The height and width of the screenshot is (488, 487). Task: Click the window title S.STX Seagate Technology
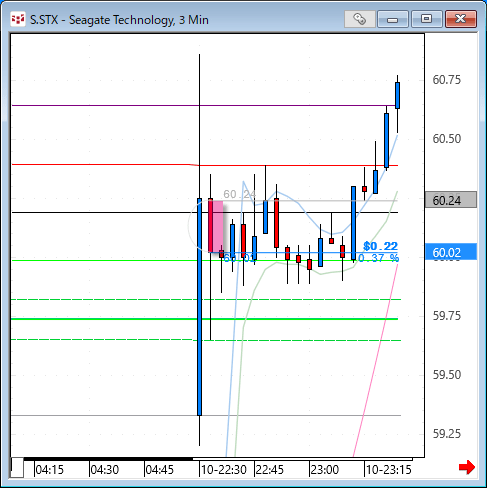[119, 20]
